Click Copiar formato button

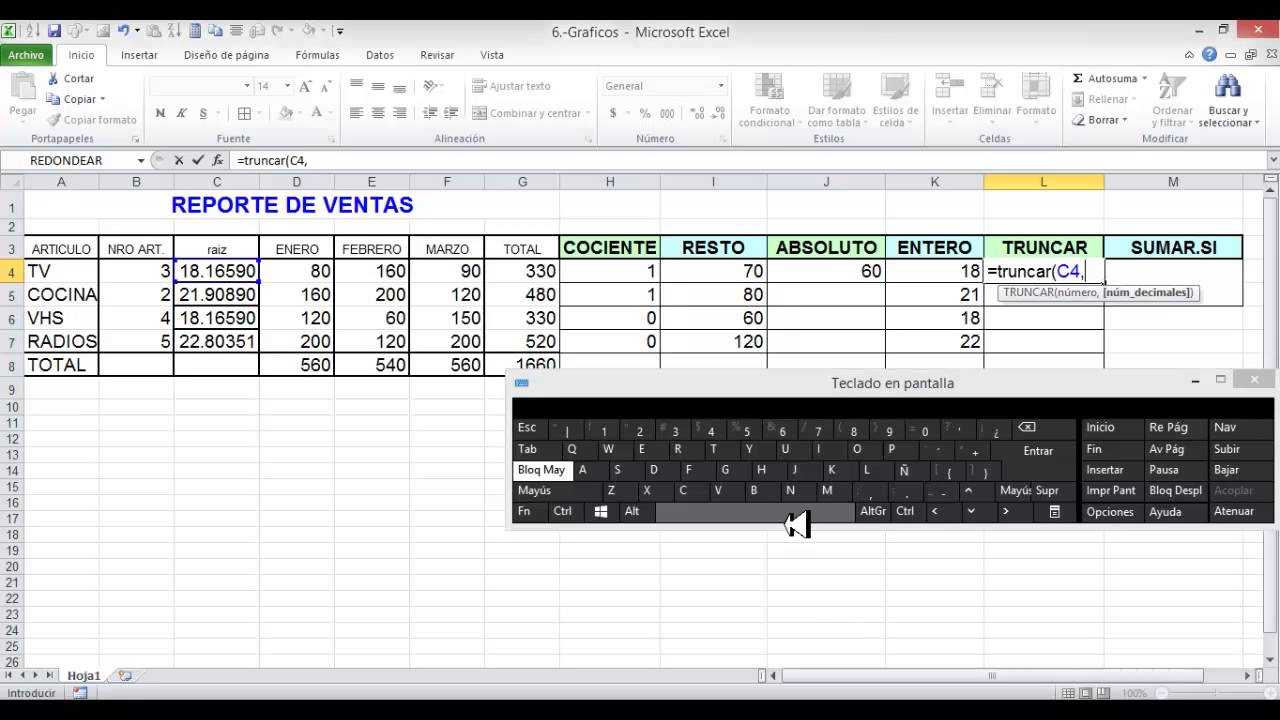tap(91, 120)
